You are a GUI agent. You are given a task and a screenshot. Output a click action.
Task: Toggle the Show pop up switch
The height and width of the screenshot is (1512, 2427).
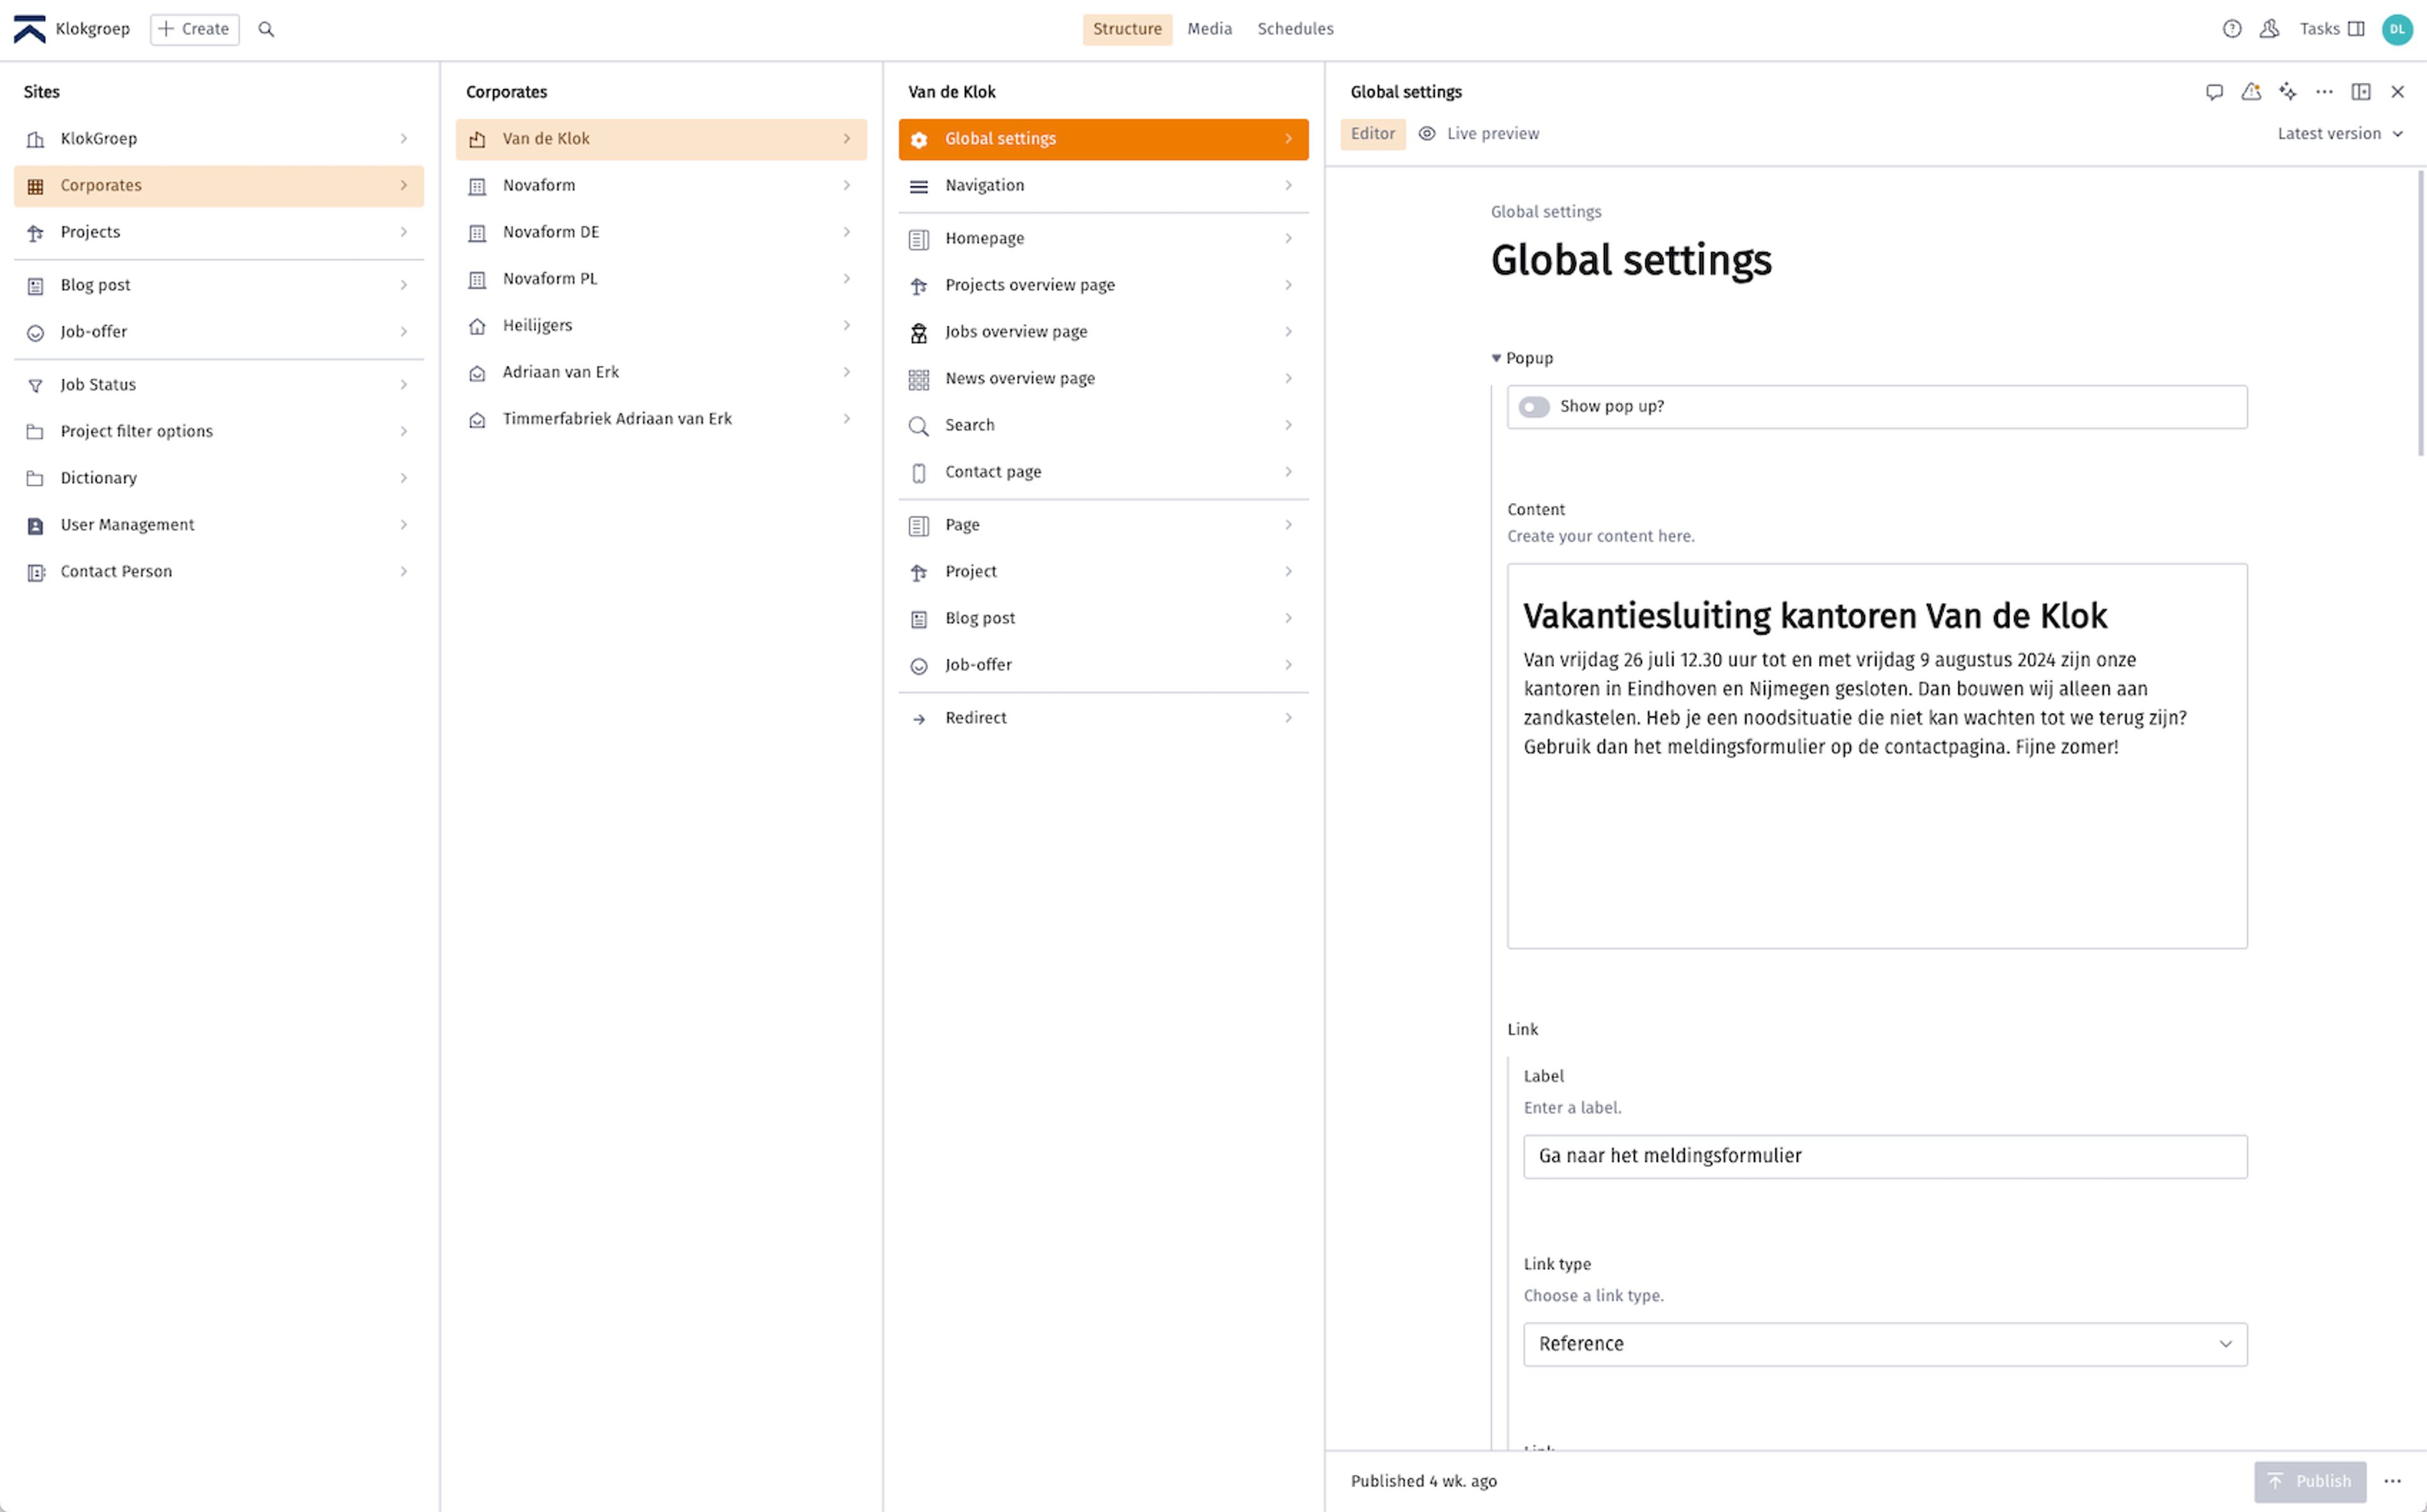1533,407
